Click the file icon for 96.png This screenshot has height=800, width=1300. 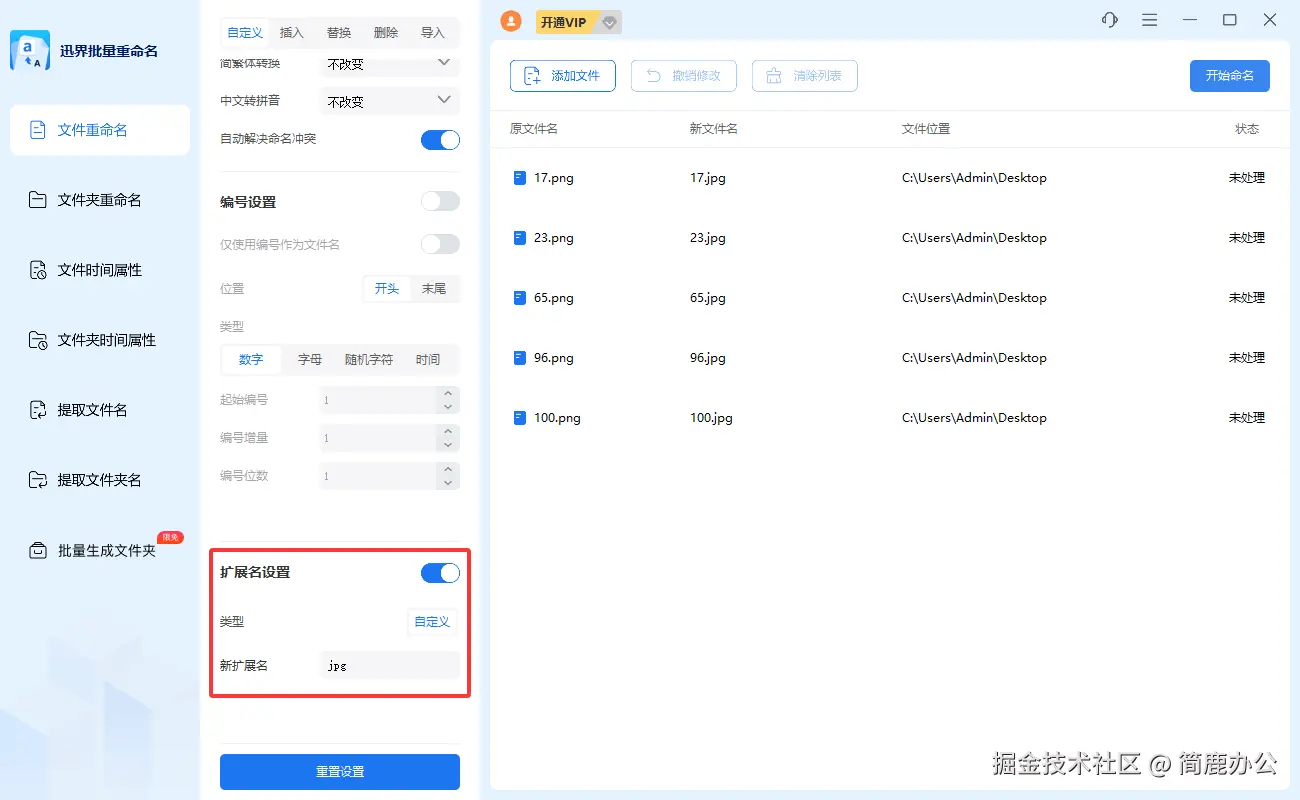pos(519,358)
